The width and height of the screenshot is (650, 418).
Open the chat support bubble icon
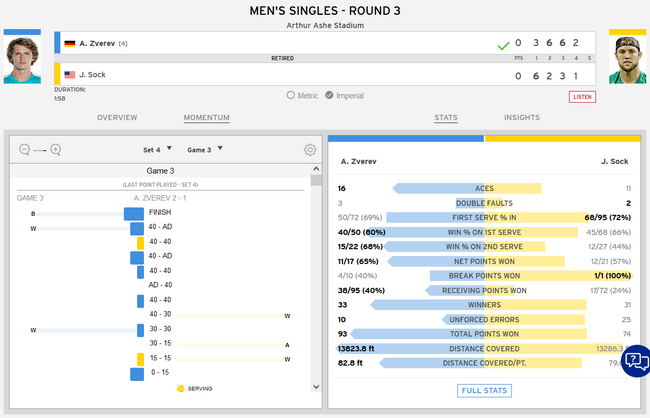coord(636,361)
